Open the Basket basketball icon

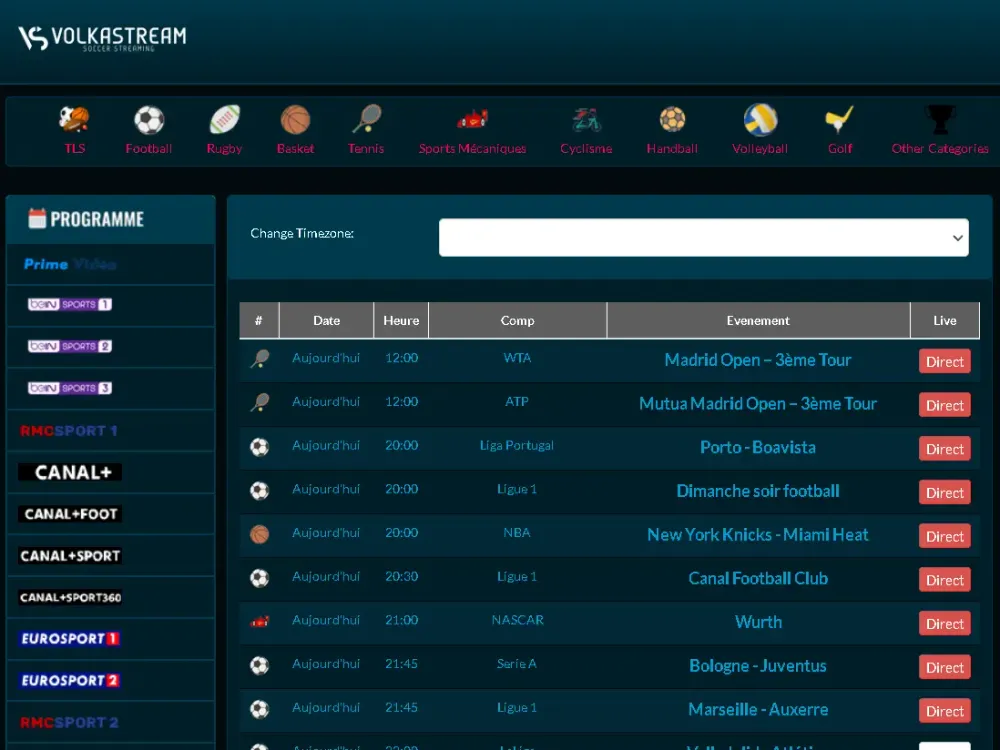click(295, 119)
